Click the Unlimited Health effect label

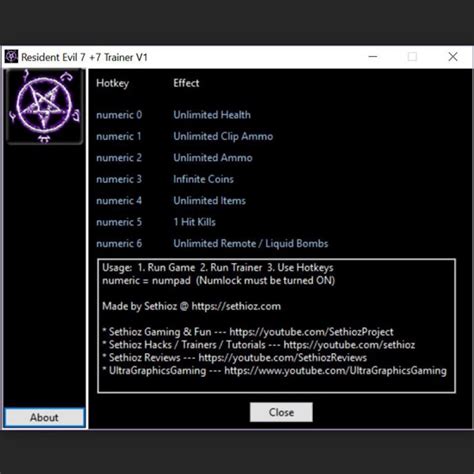click(212, 115)
